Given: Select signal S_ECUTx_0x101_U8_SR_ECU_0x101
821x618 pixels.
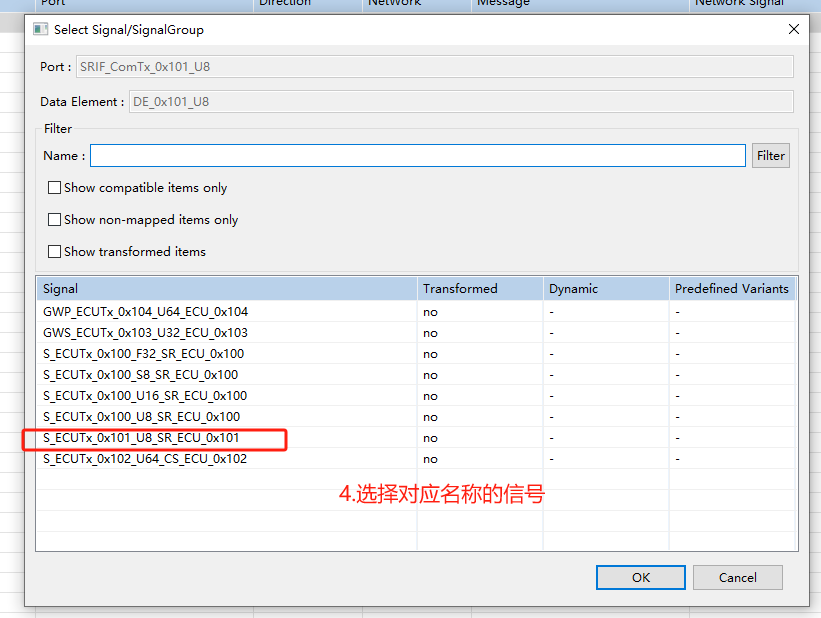Looking at the screenshot, I should [141, 438].
